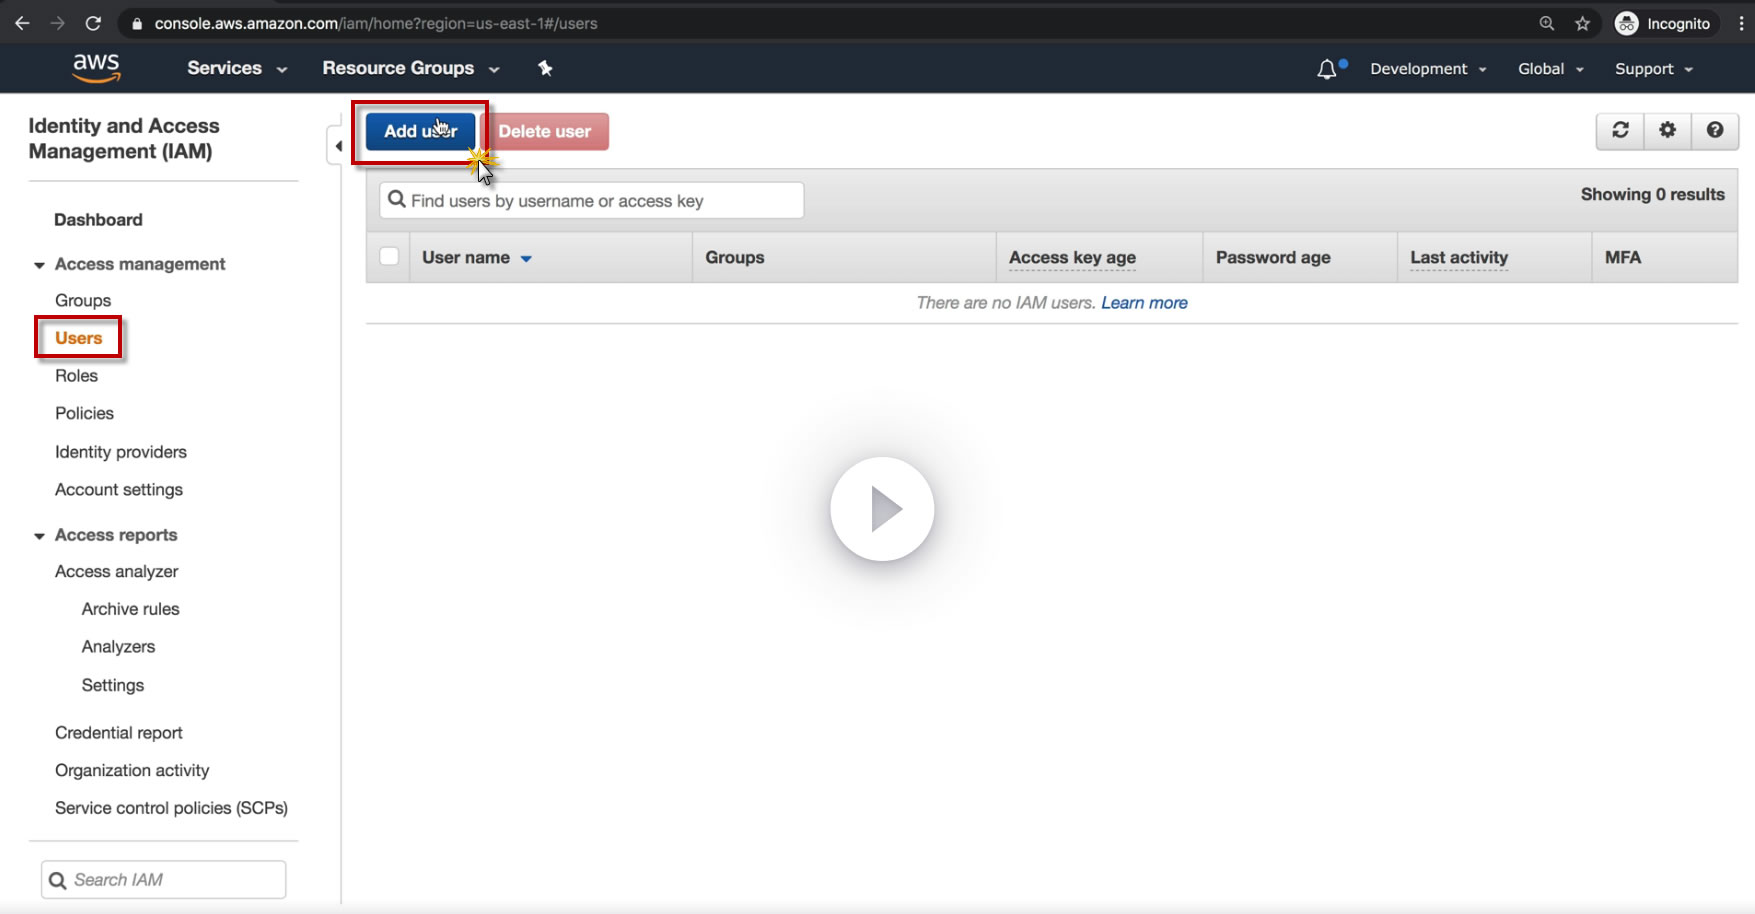Click the Search IAM input box
The width and height of the screenshot is (1755, 914).
tap(164, 880)
